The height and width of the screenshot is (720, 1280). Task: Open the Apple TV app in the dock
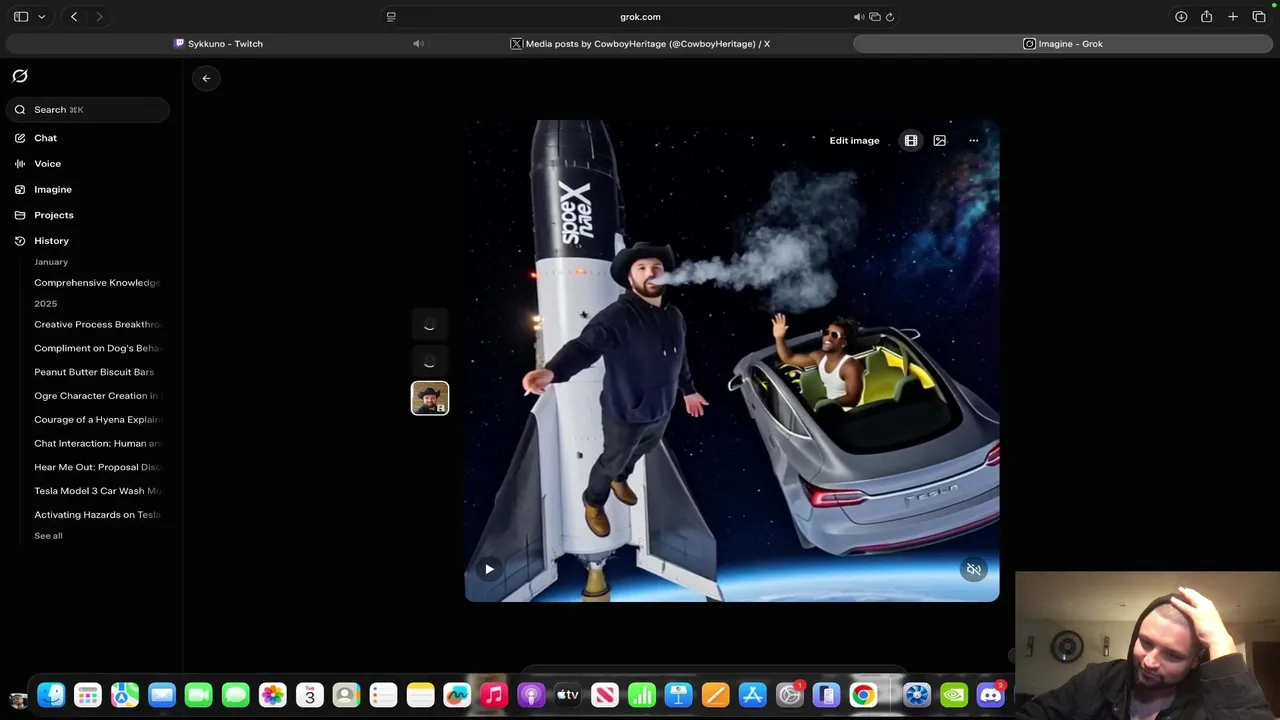(568, 695)
